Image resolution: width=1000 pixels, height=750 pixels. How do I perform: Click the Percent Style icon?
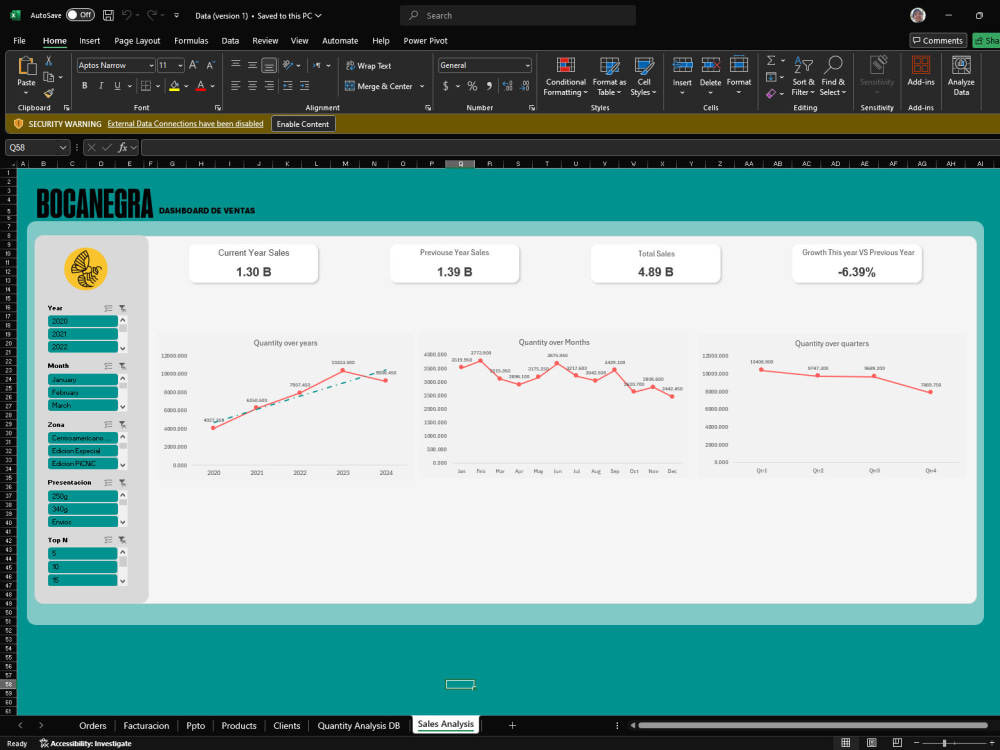click(x=472, y=86)
